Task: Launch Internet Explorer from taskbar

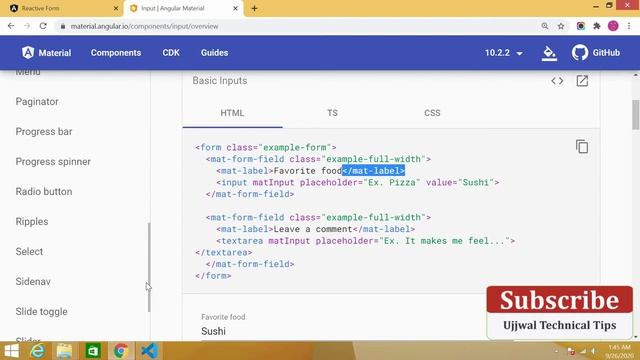Action: click(38, 351)
